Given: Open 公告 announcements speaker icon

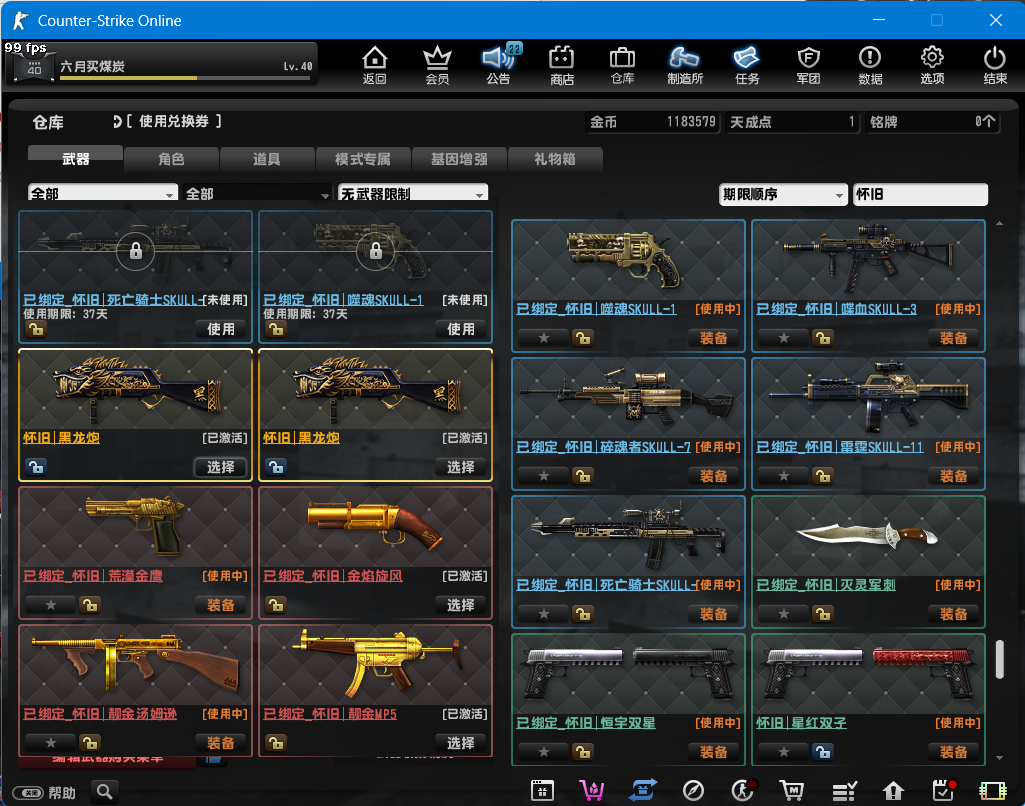Looking at the screenshot, I should 499,65.
